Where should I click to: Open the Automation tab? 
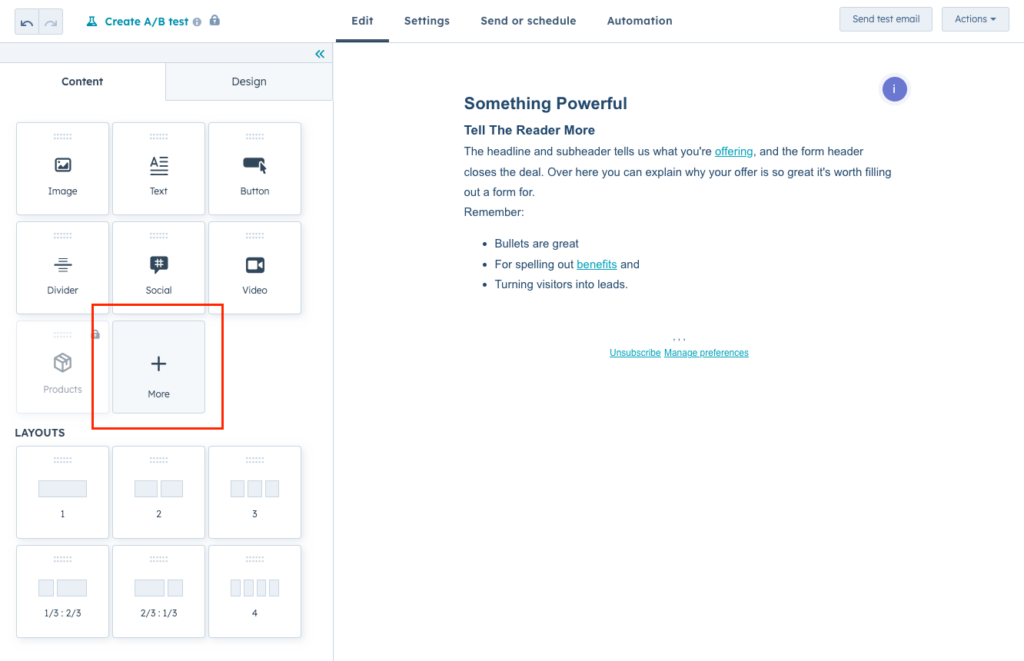coord(640,21)
